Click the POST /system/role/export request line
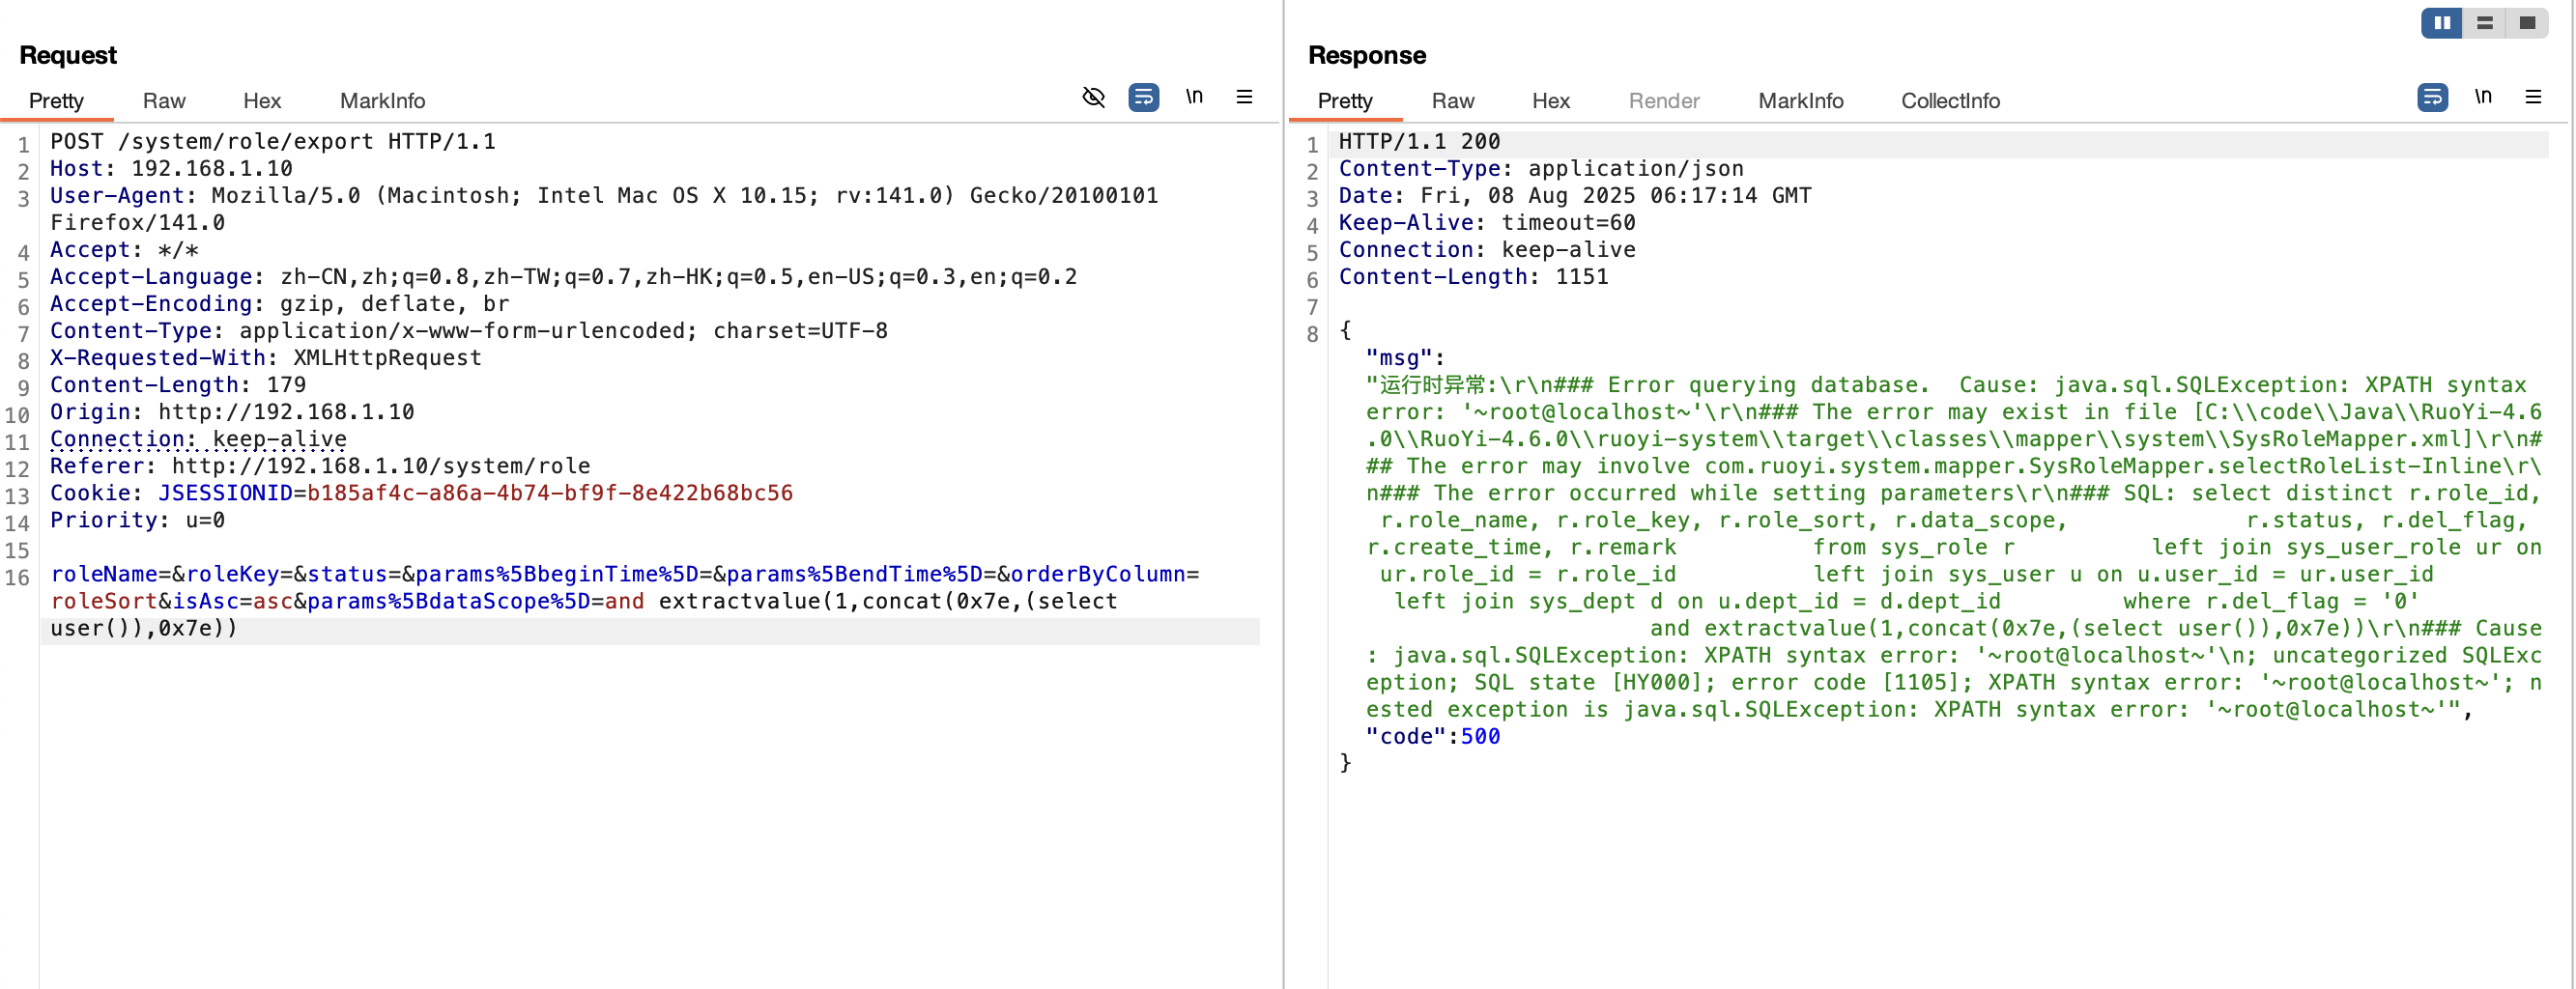Viewport: 2576px width, 989px height. pos(273,142)
